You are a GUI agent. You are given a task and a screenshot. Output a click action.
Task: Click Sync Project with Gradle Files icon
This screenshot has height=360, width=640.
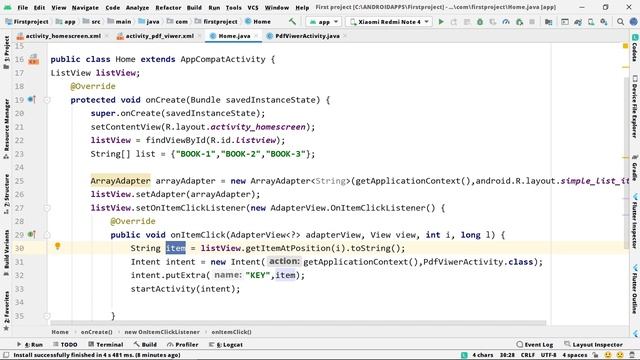click(x=578, y=22)
